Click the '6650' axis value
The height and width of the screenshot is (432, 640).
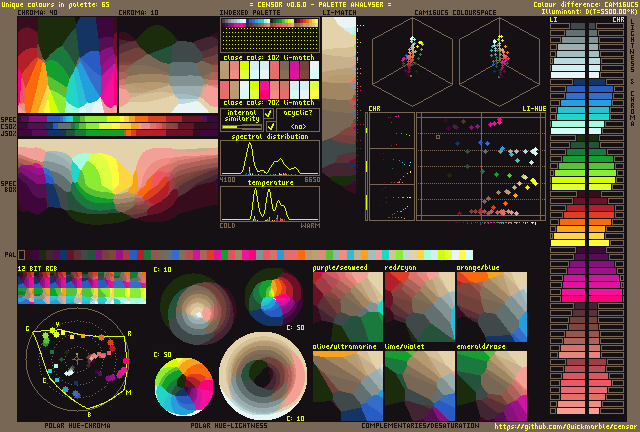[312, 180]
